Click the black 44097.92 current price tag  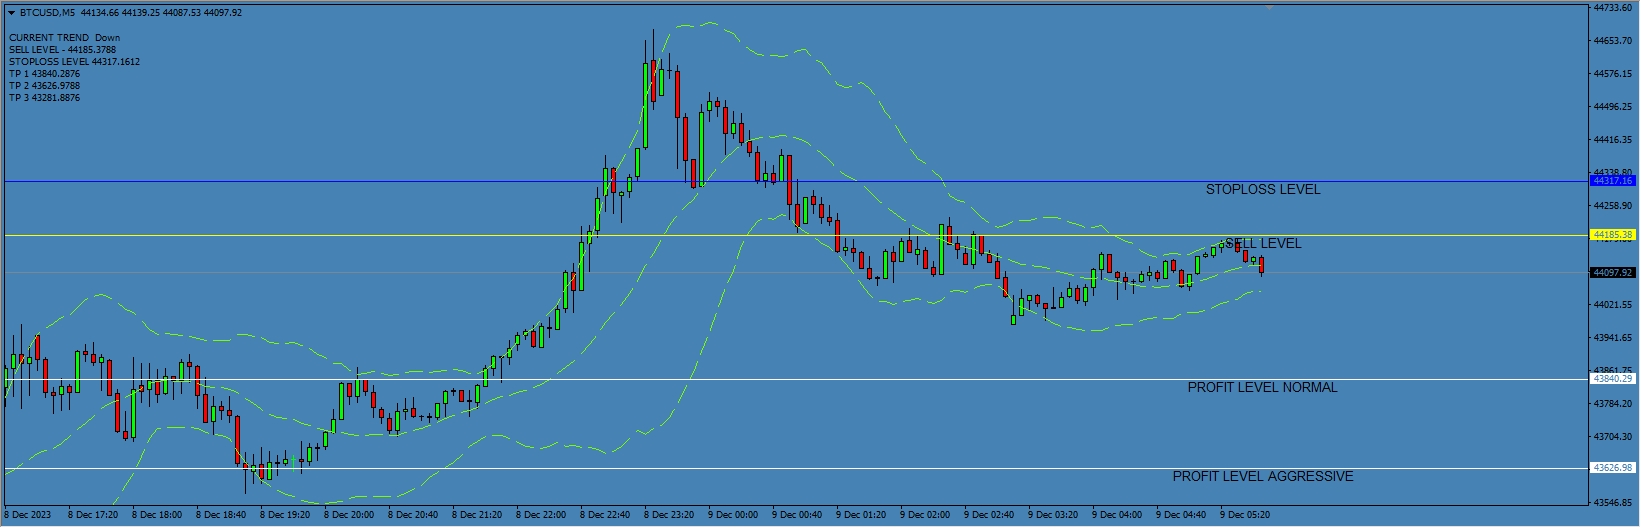(x=1612, y=272)
